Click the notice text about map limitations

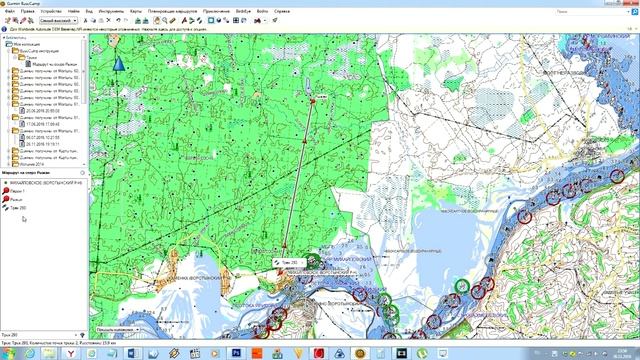[108, 29]
